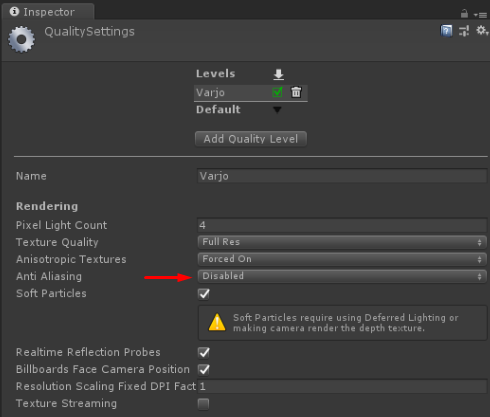Screen dimensions: 490x417
Task: Toggle the Inspector lock icon
Action: tap(464, 14)
